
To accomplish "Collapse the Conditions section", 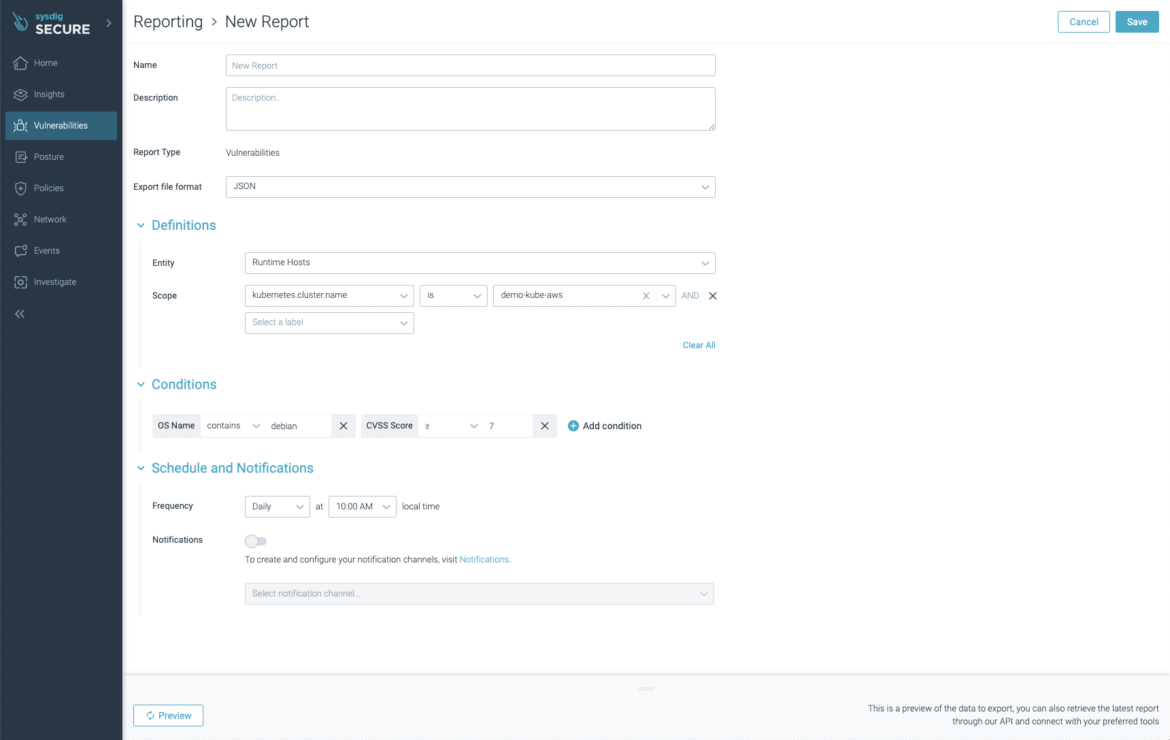I will [140, 385].
